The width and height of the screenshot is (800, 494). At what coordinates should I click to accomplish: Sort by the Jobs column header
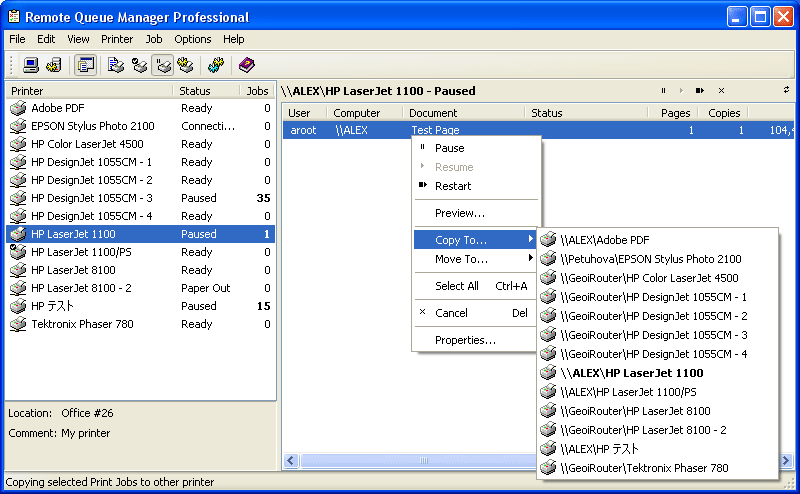[x=258, y=91]
